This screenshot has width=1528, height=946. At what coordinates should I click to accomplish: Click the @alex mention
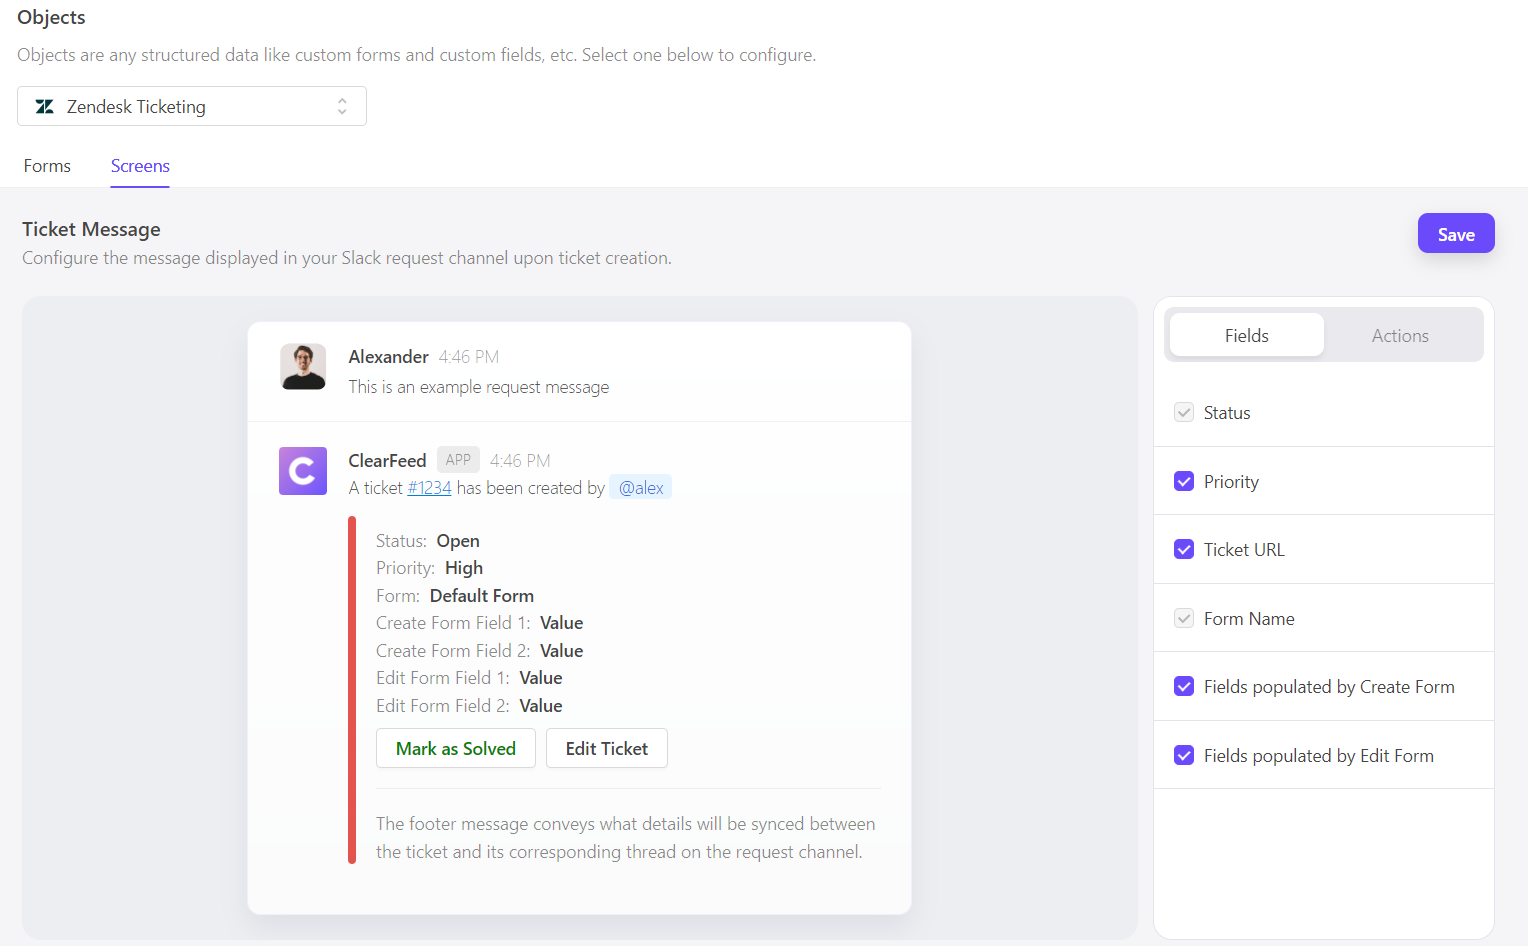641,488
